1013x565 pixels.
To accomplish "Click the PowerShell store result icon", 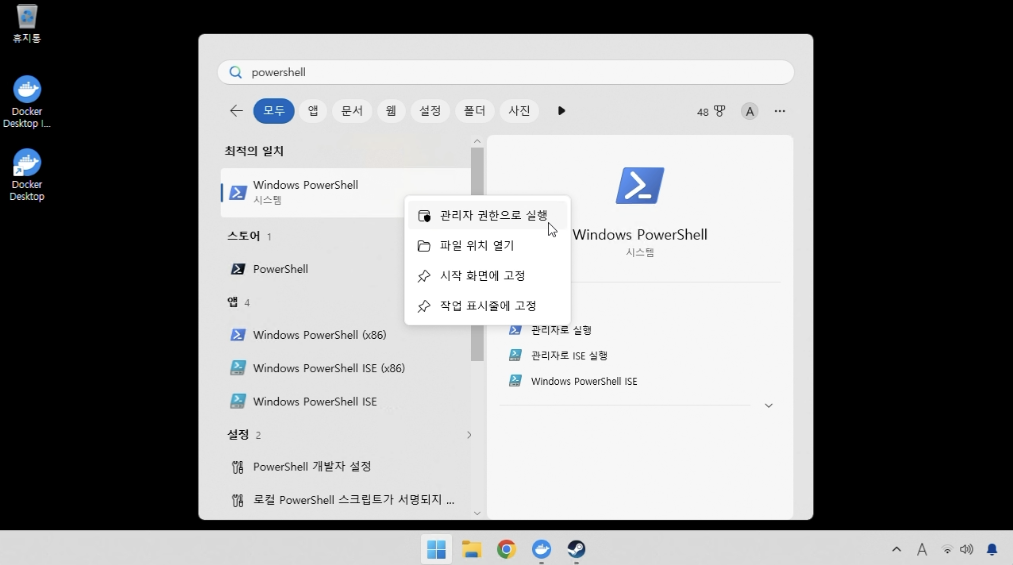I will (x=238, y=269).
